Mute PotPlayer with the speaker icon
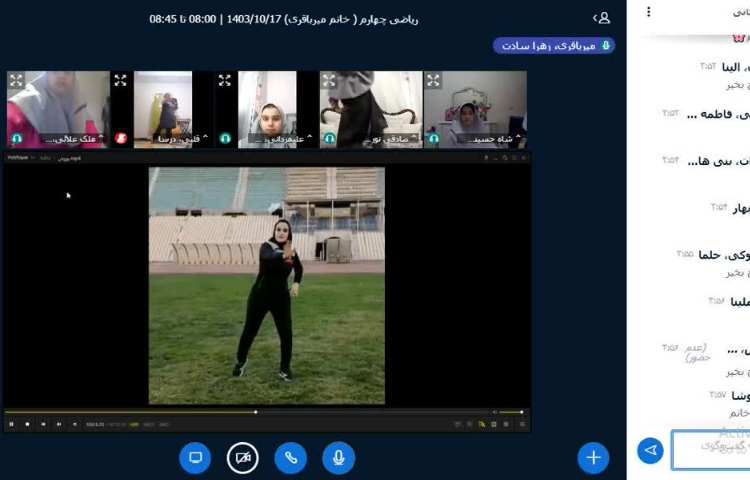Screen dimensions: 750x480 point(495,412)
